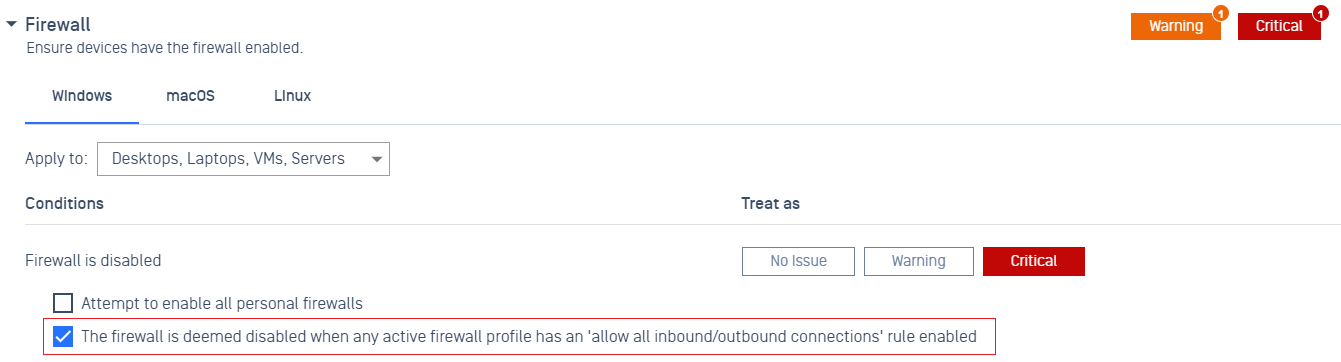Click the 'allow all inbound/outbound connections' rule text
The image size is (1341, 362).
pos(529,337)
